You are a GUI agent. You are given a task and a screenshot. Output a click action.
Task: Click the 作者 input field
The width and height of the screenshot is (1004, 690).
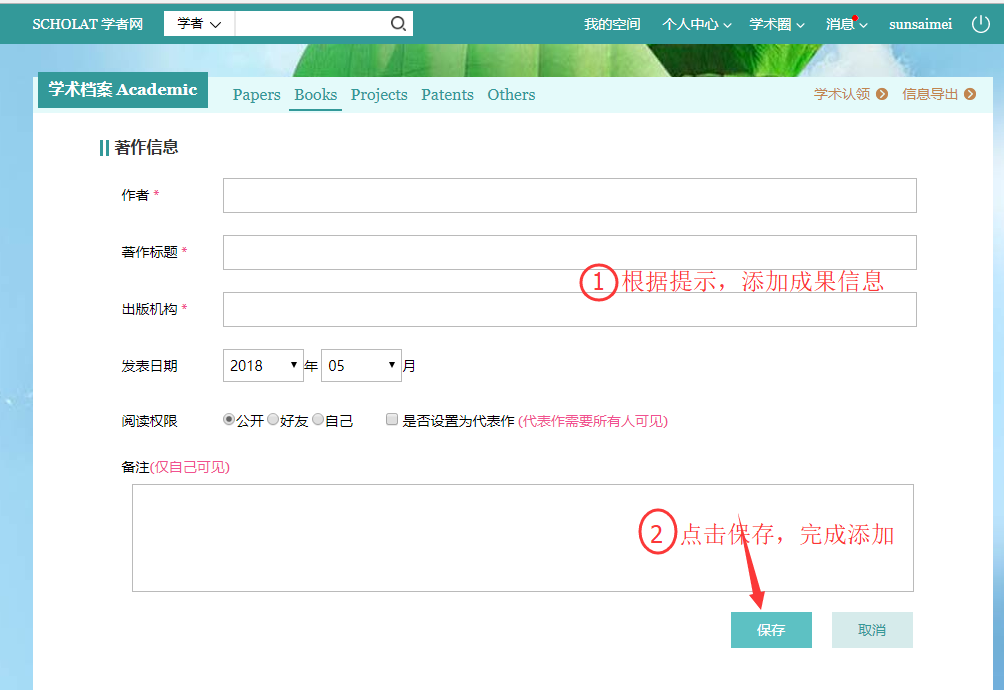pyautogui.click(x=569, y=196)
